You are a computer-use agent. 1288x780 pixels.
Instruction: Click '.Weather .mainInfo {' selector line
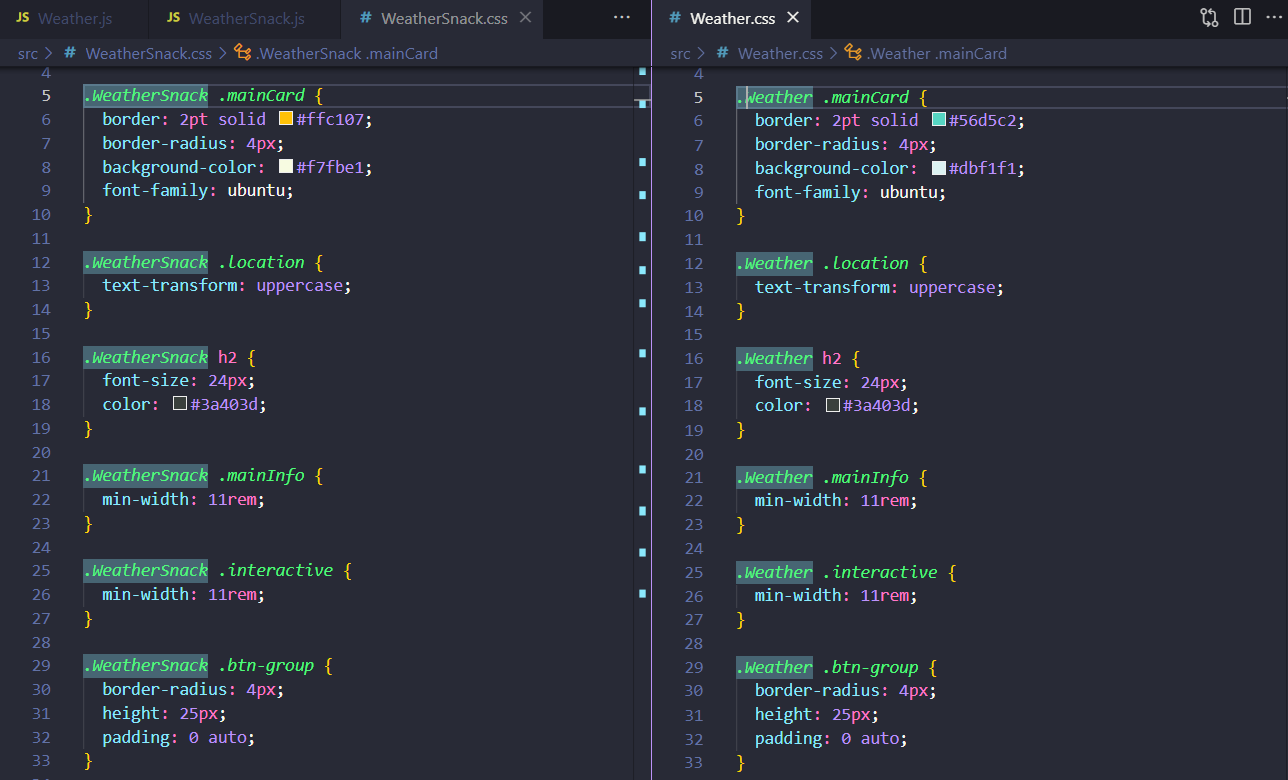pos(833,477)
